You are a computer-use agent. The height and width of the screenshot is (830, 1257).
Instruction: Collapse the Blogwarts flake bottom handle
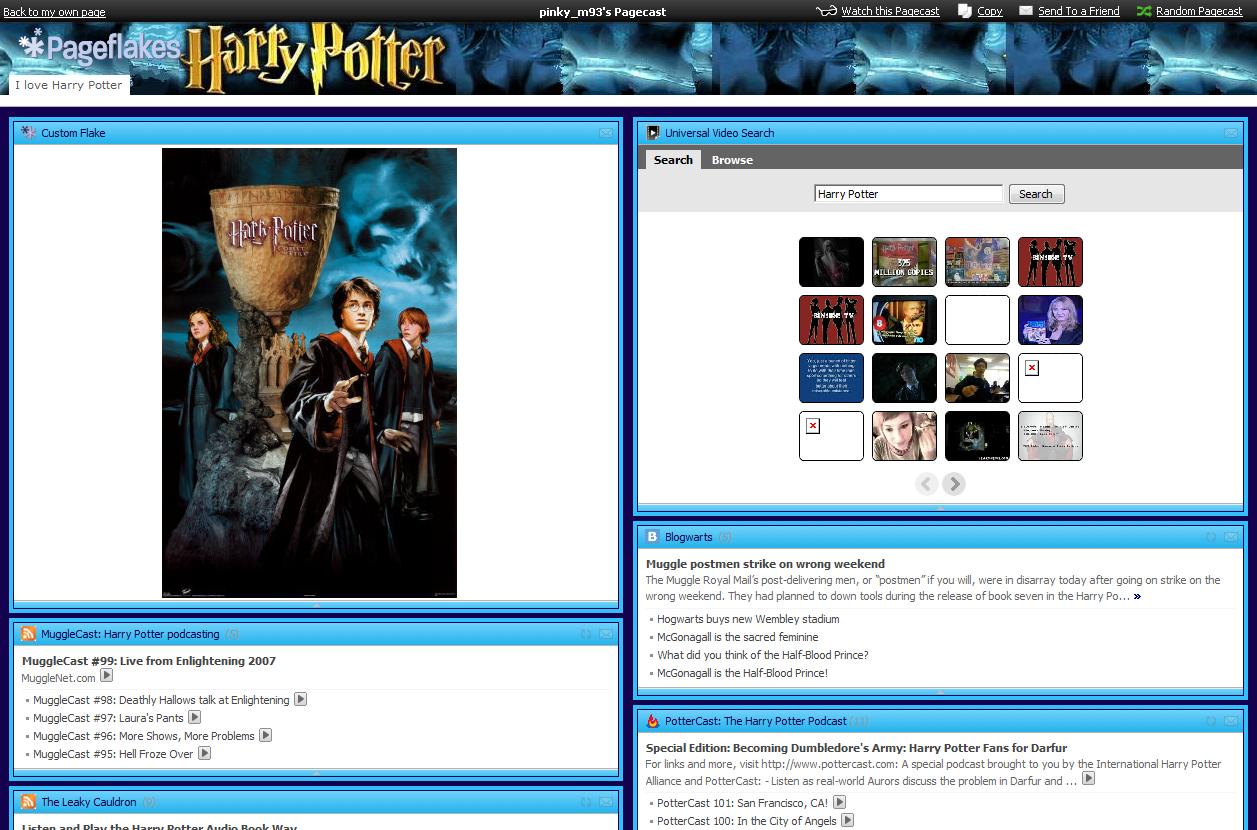pyautogui.click(x=940, y=692)
